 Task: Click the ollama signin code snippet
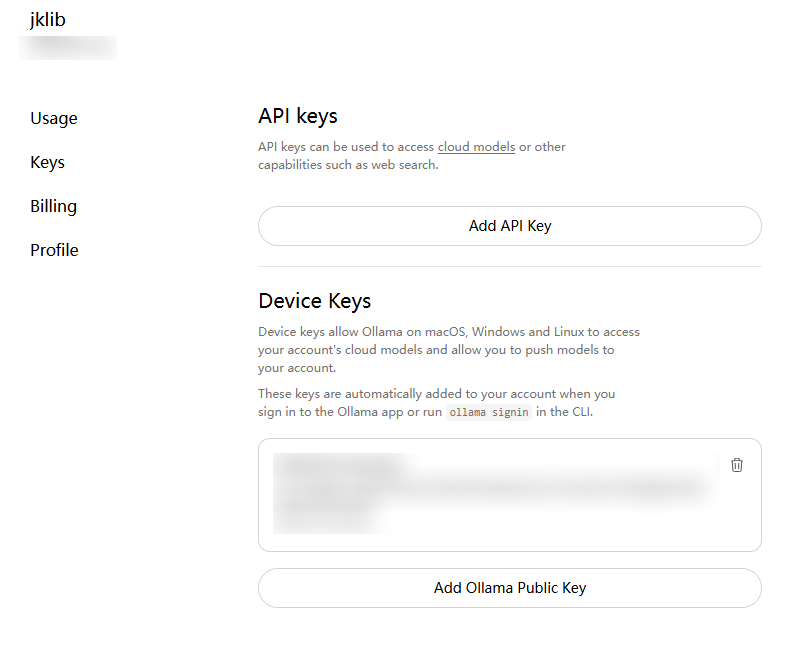point(491,412)
